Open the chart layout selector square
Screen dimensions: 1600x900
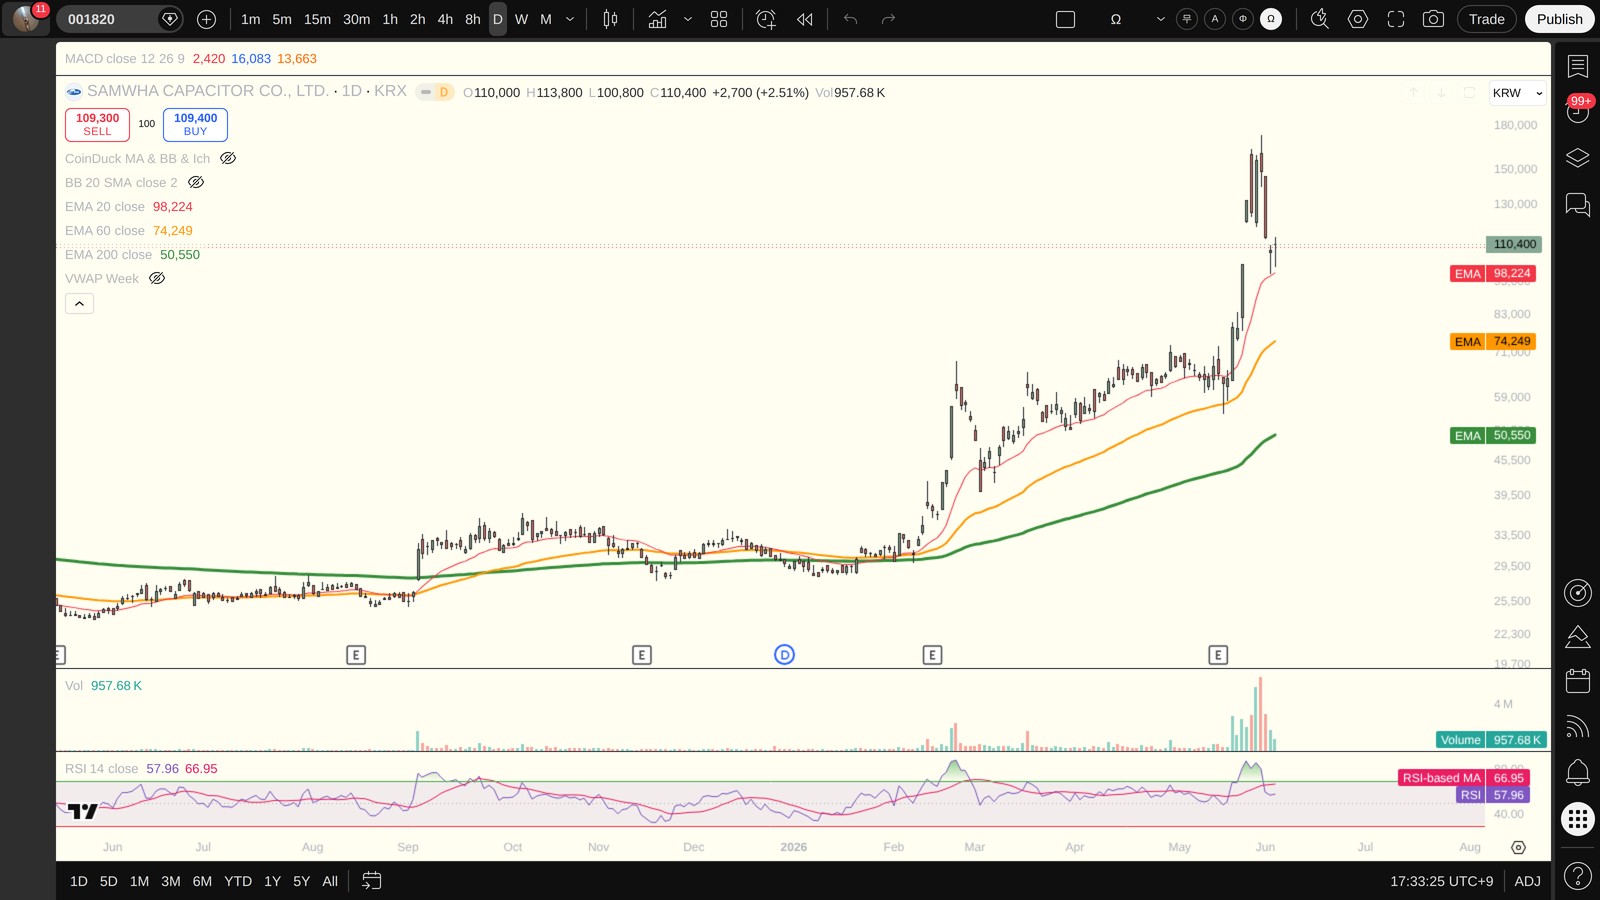pyautogui.click(x=1066, y=19)
